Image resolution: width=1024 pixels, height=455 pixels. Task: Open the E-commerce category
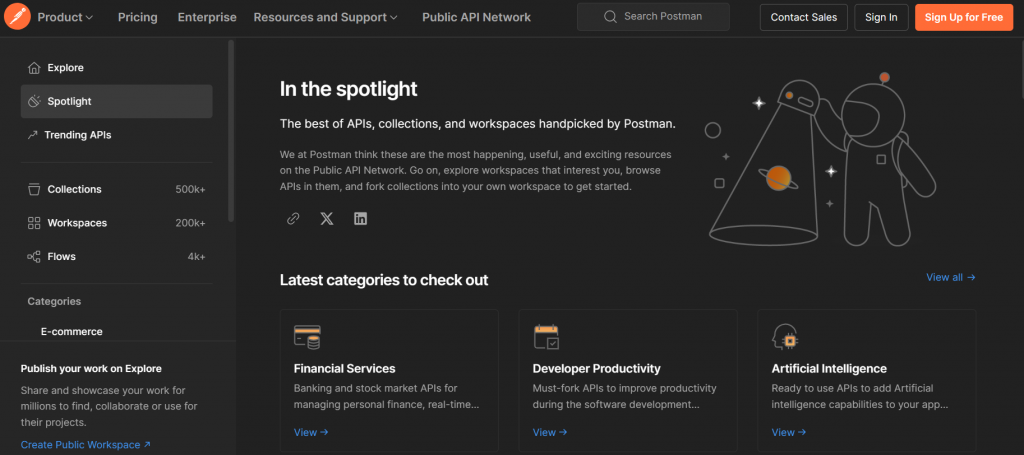coord(71,331)
